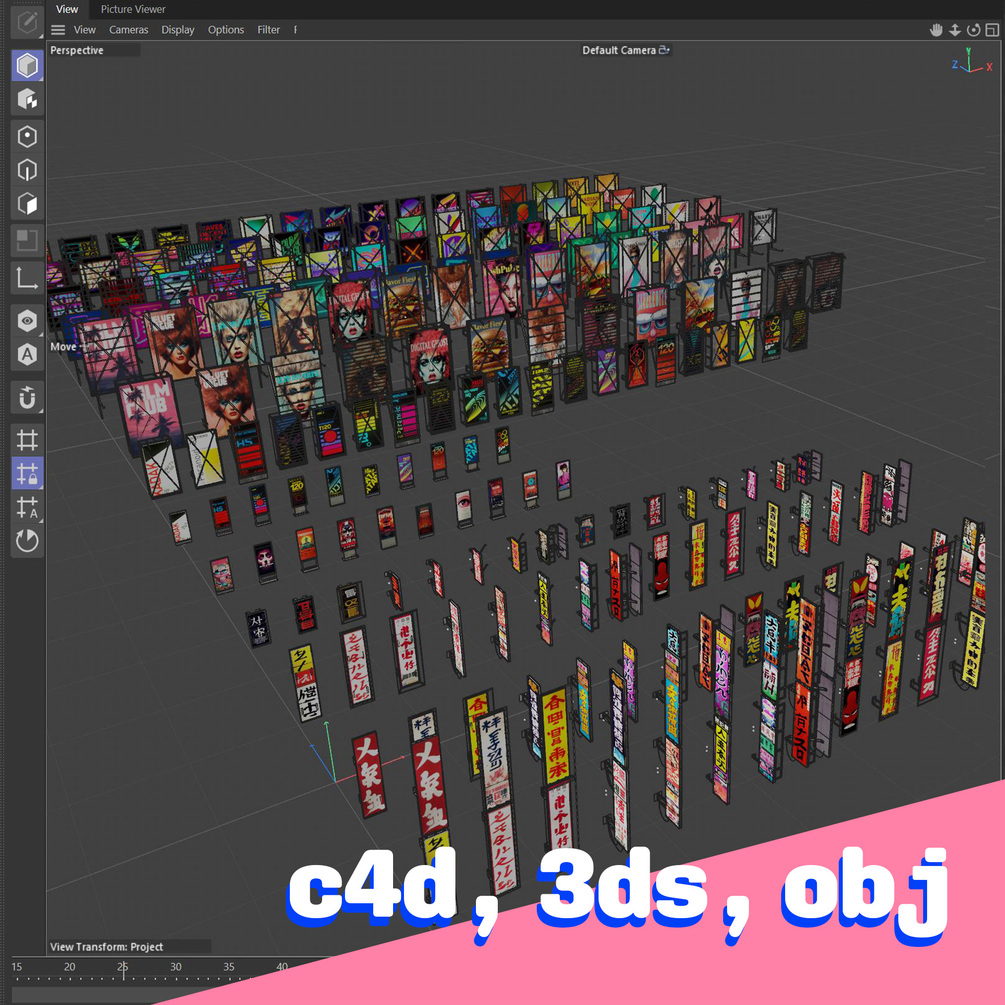
Task: Open the viewport hamburger menu
Action: [58, 29]
